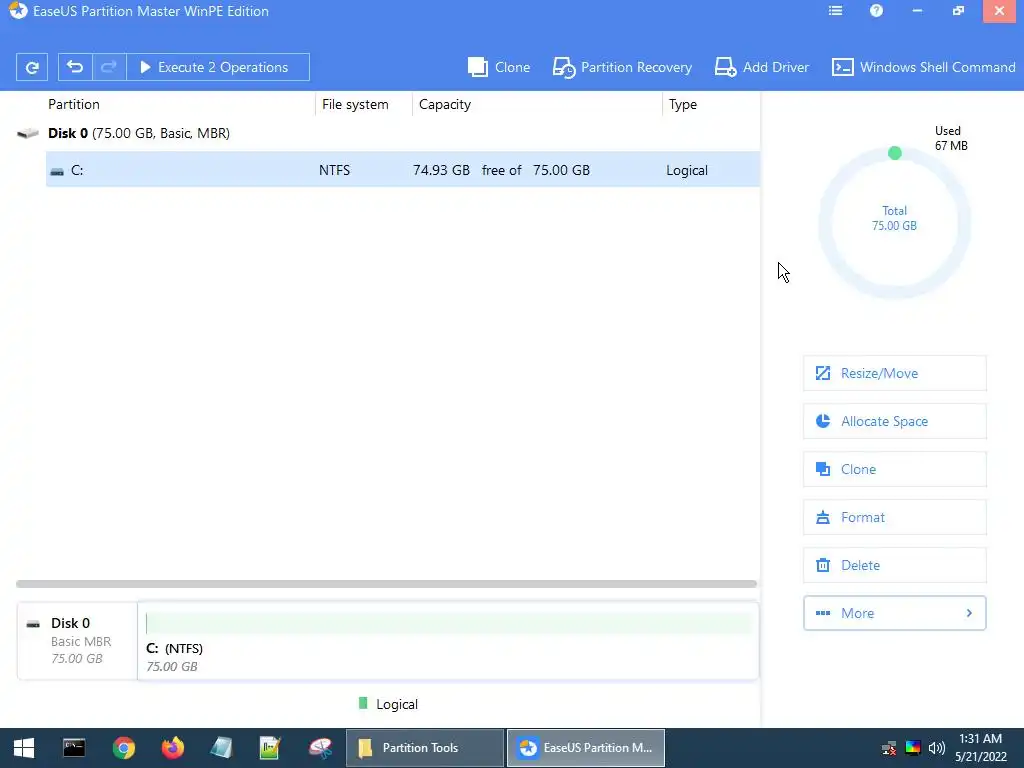Open Add Driver
1024x768 pixels.
761,67
